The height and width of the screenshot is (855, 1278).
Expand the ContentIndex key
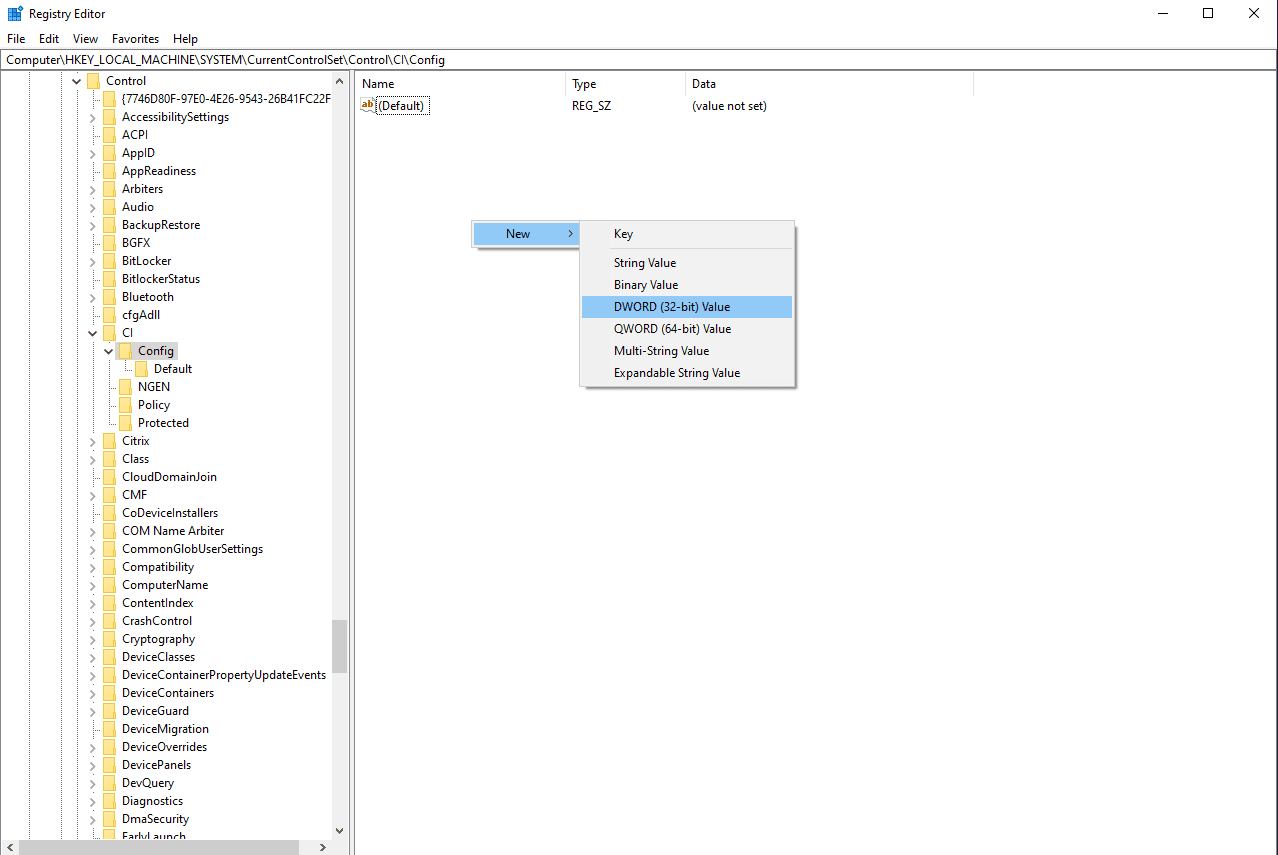tap(93, 603)
